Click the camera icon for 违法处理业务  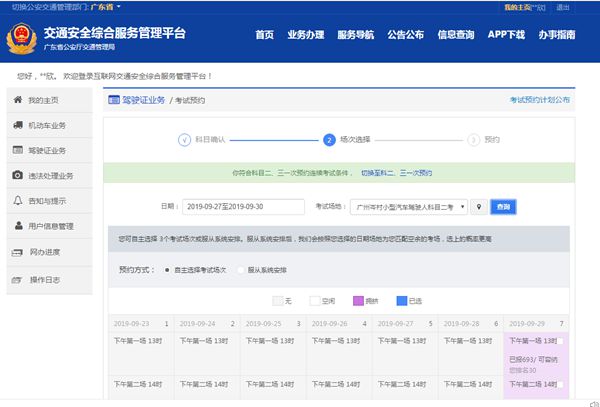[18, 175]
